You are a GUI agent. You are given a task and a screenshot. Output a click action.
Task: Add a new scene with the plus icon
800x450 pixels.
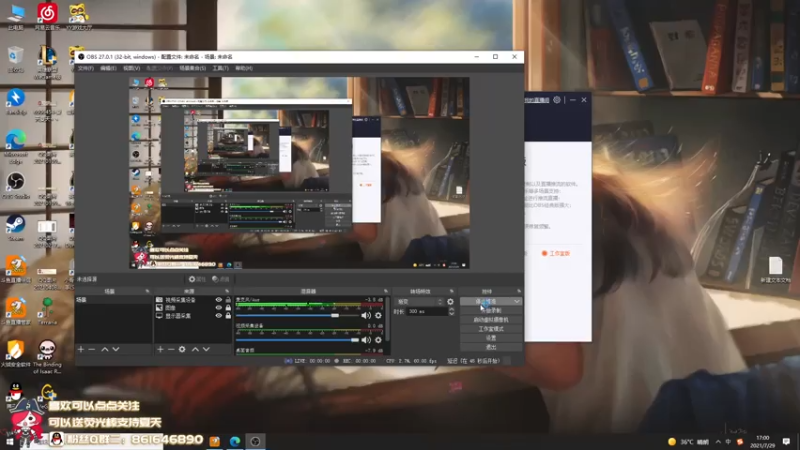(81, 349)
